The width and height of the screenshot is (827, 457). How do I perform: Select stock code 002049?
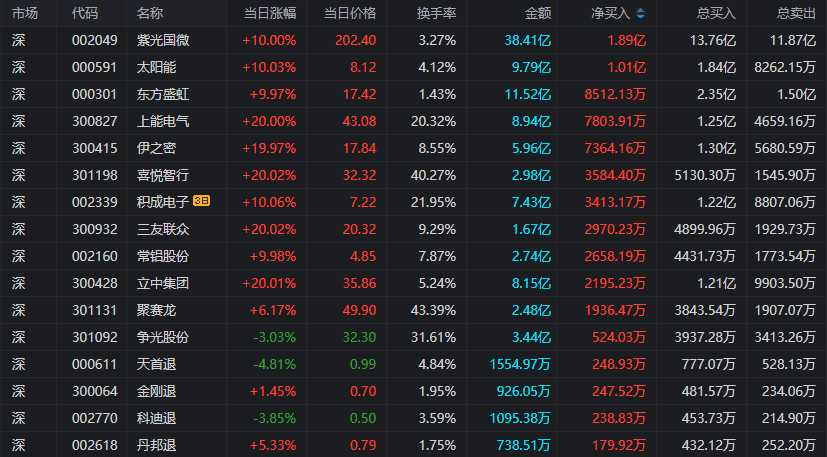tap(94, 40)
